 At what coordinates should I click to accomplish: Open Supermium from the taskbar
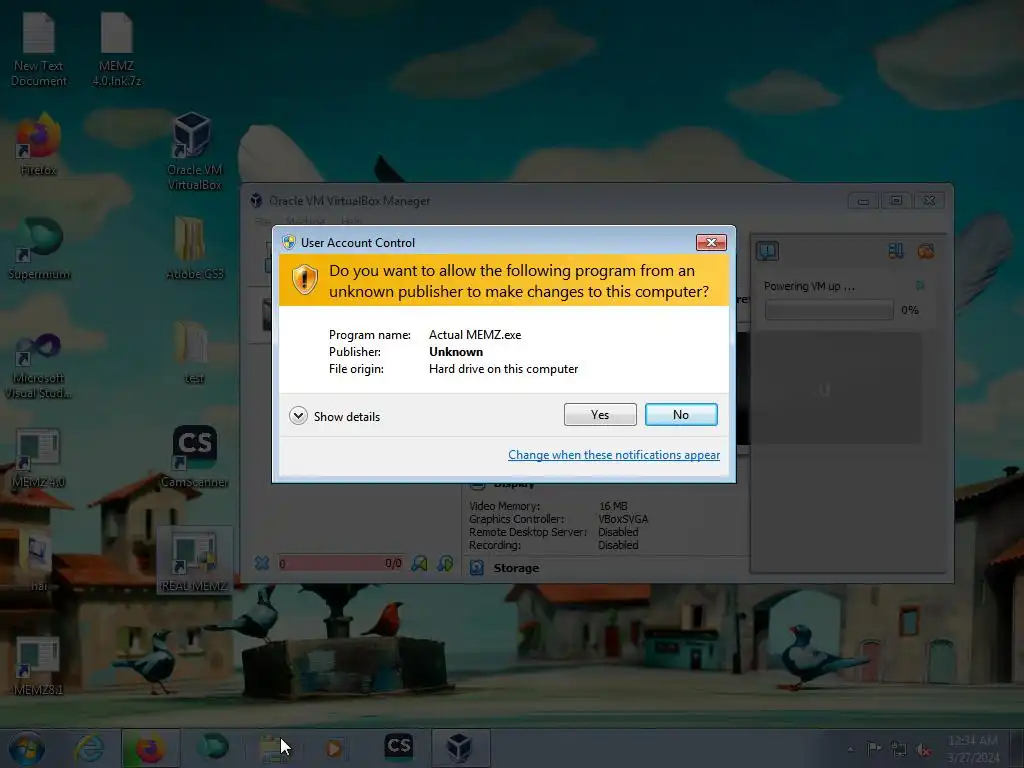pyautogui.click(x=213, y=747)
